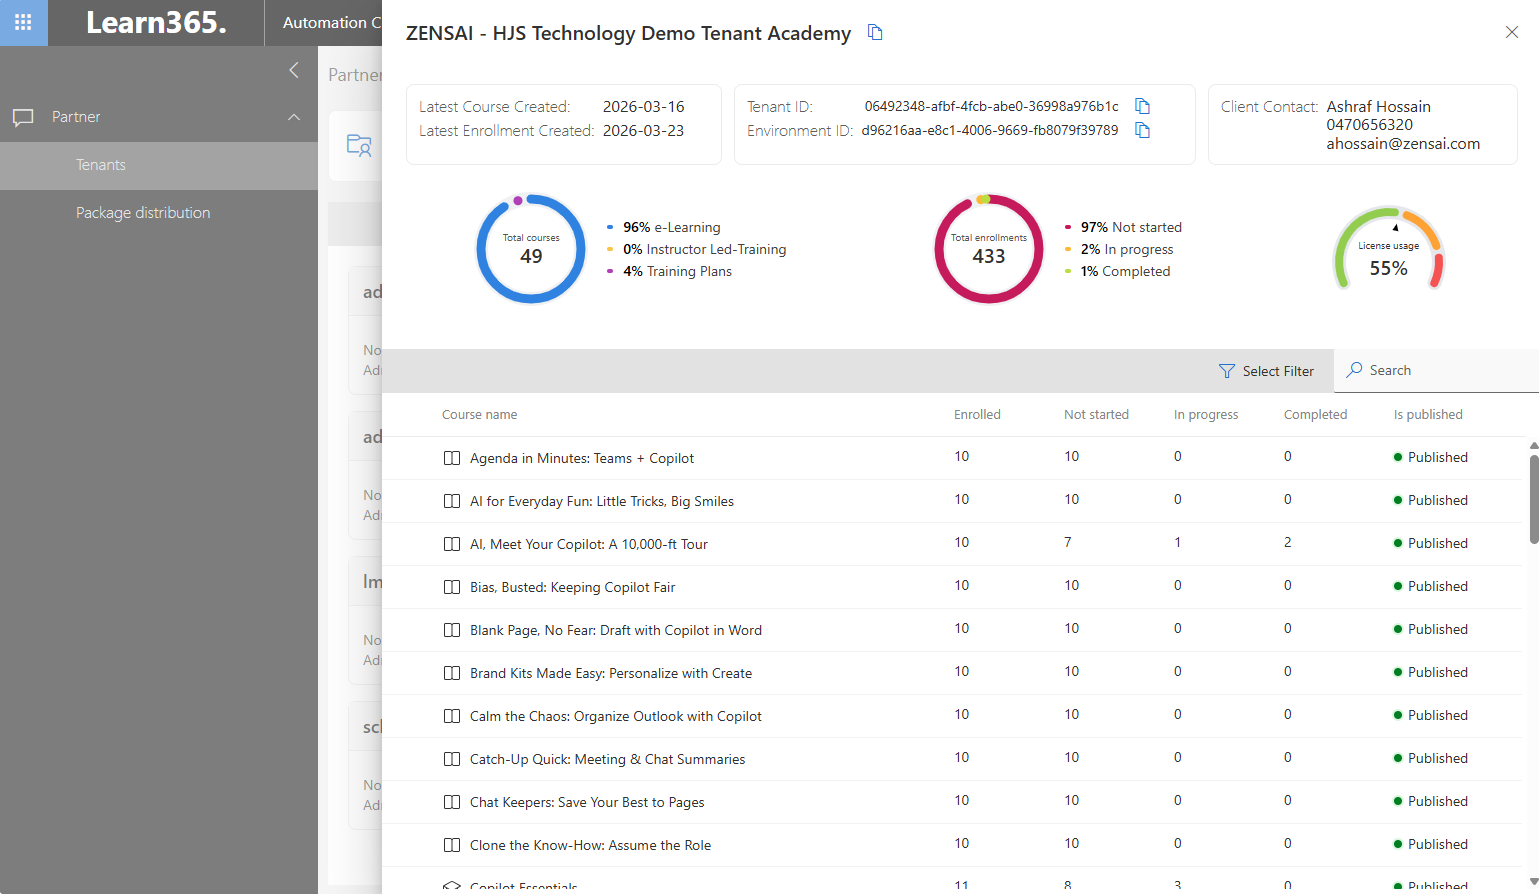Screen dimensions: 1539x894
Task: Click the course list vertical scrollbar thumb
Action: coord(1533,499)
